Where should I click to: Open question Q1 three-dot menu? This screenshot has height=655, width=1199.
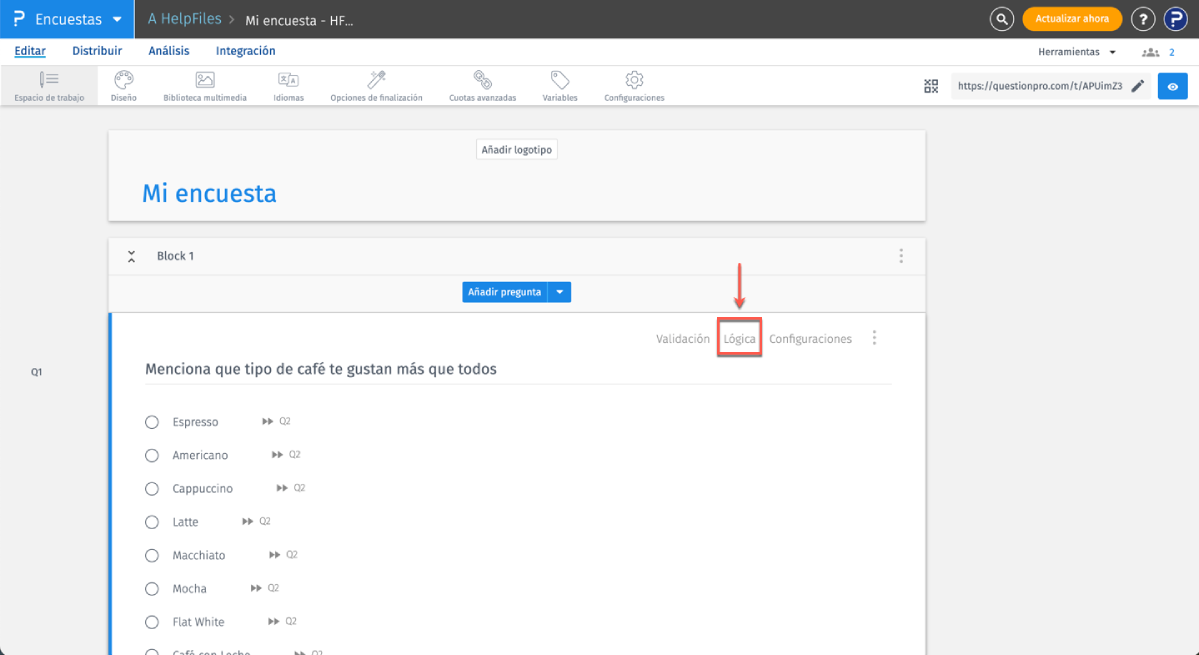pos(874,338)
